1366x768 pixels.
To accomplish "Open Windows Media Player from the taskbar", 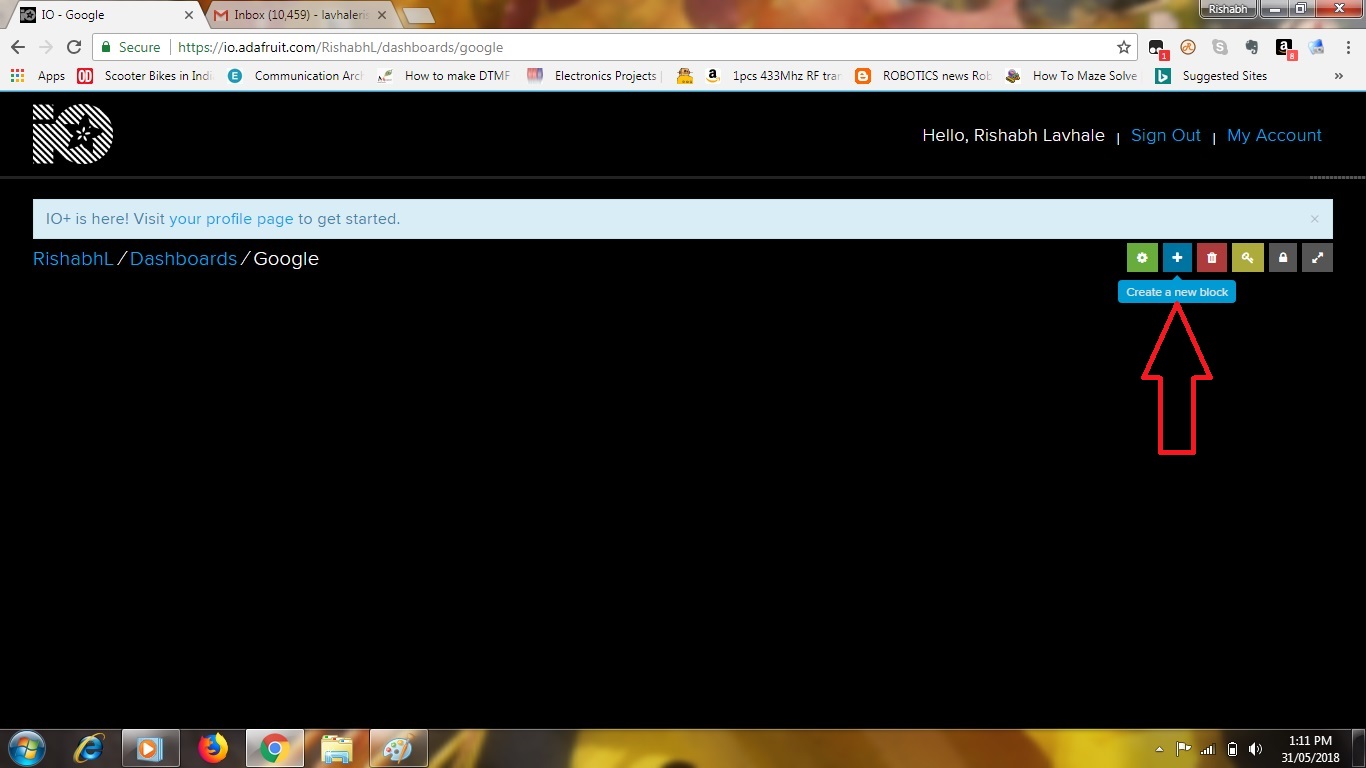I will (x=150, y=748).
